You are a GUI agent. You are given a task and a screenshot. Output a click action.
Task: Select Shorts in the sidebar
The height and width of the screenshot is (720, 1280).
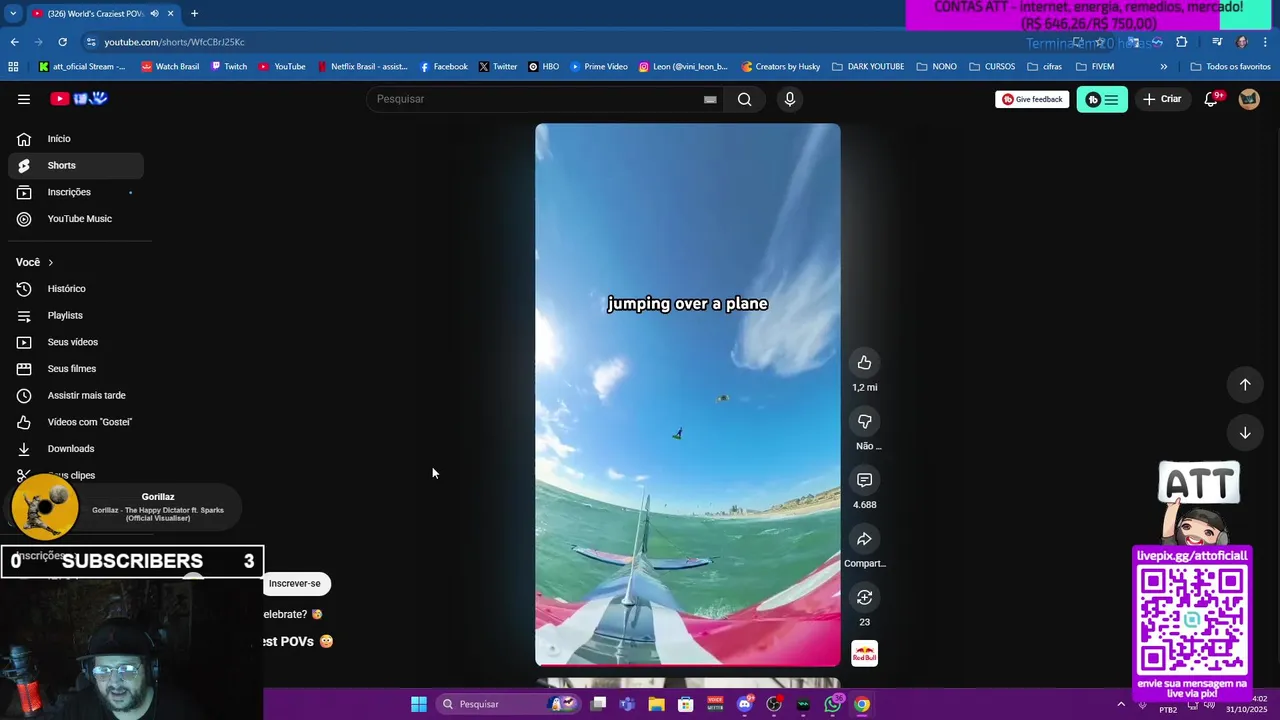coord(76,165)
